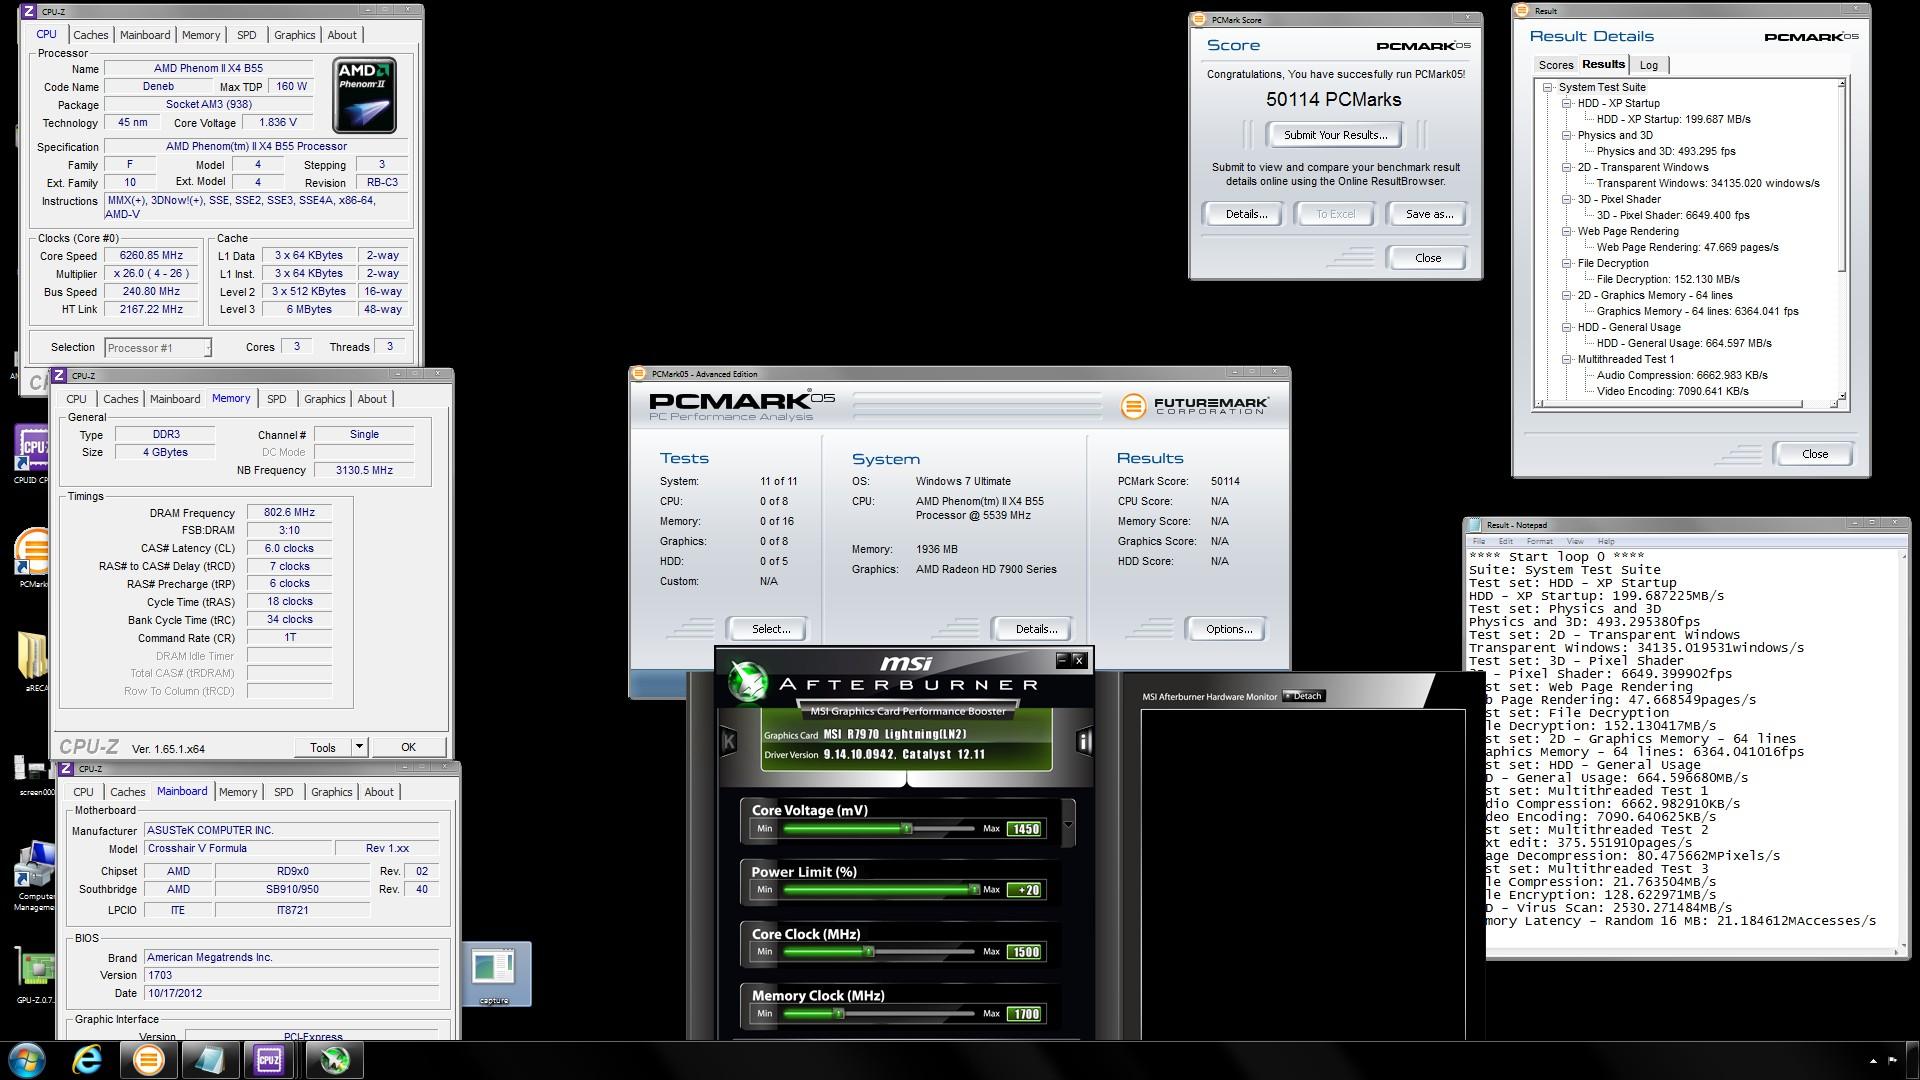Click Core Voltage slider handle in Afterburner
1920x1080 pixels.
coord(907,829)
